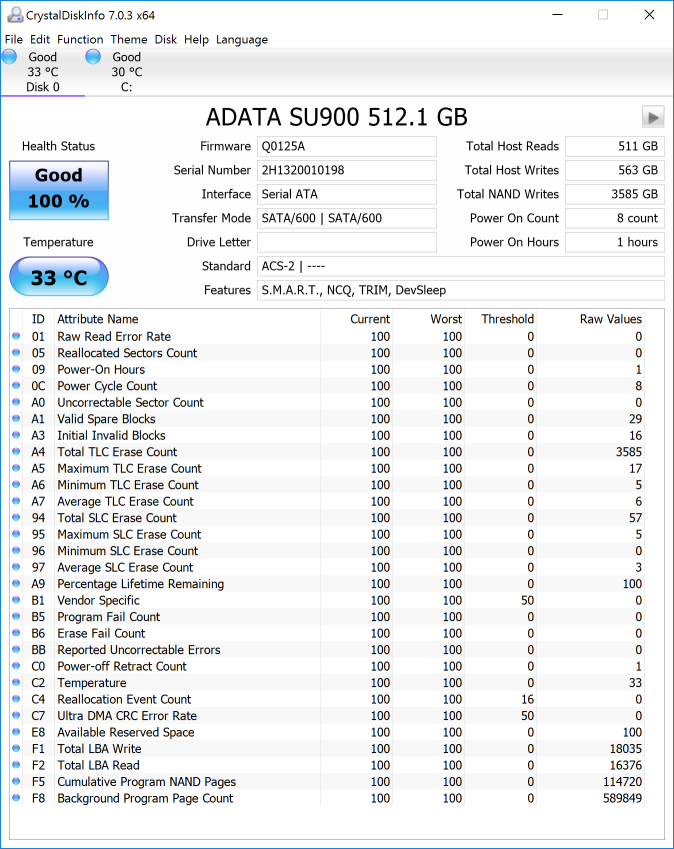Open the File menu
The image size is (674, 849).
[x=14, y=40]
